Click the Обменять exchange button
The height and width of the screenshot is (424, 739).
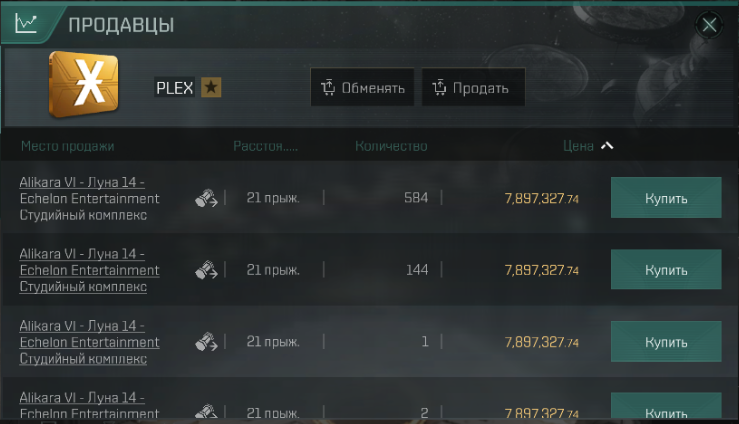(362, 87)
